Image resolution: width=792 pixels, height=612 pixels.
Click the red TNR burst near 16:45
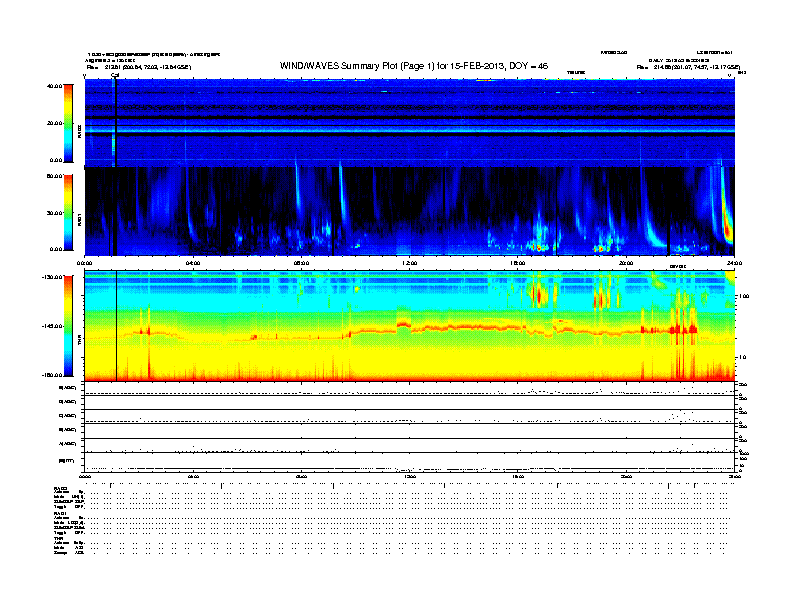538,294
